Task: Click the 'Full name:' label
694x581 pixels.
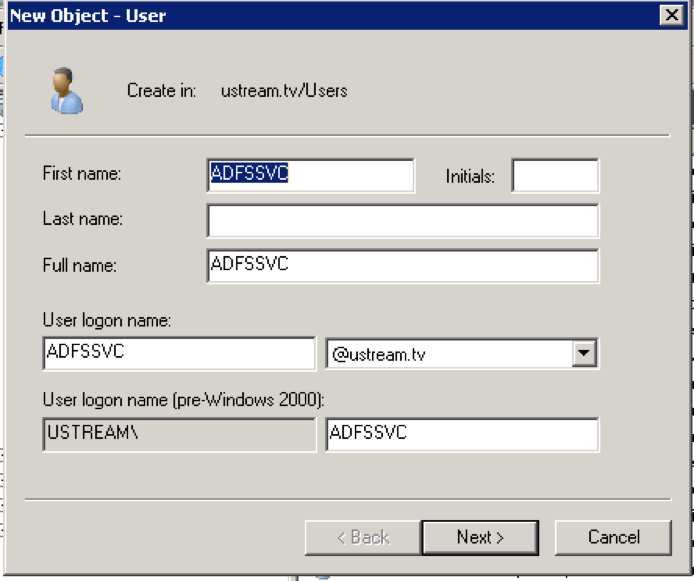Action: point(80,265)
